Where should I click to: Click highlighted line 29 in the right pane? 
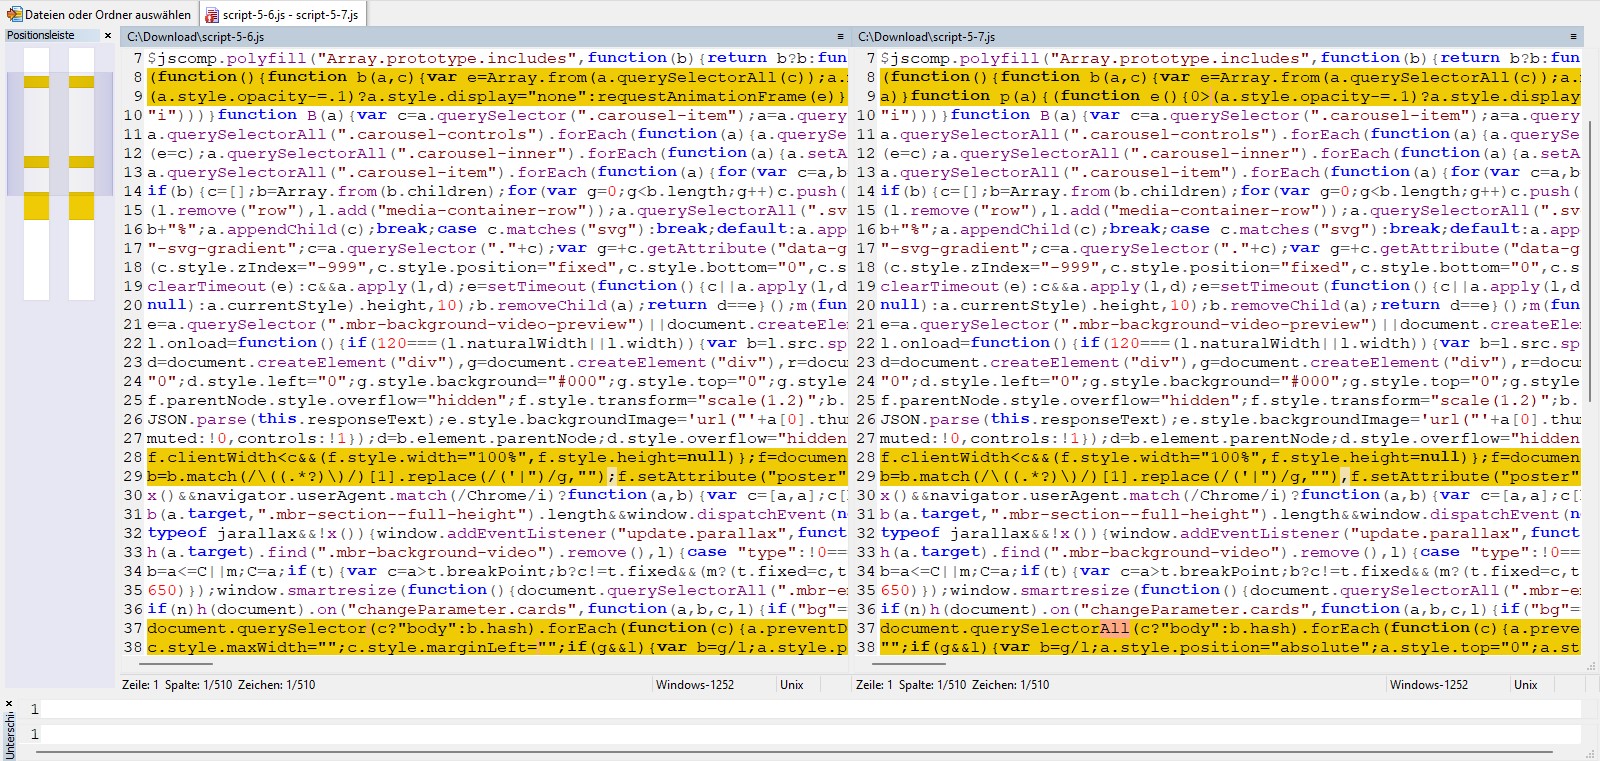(1230, 476)
